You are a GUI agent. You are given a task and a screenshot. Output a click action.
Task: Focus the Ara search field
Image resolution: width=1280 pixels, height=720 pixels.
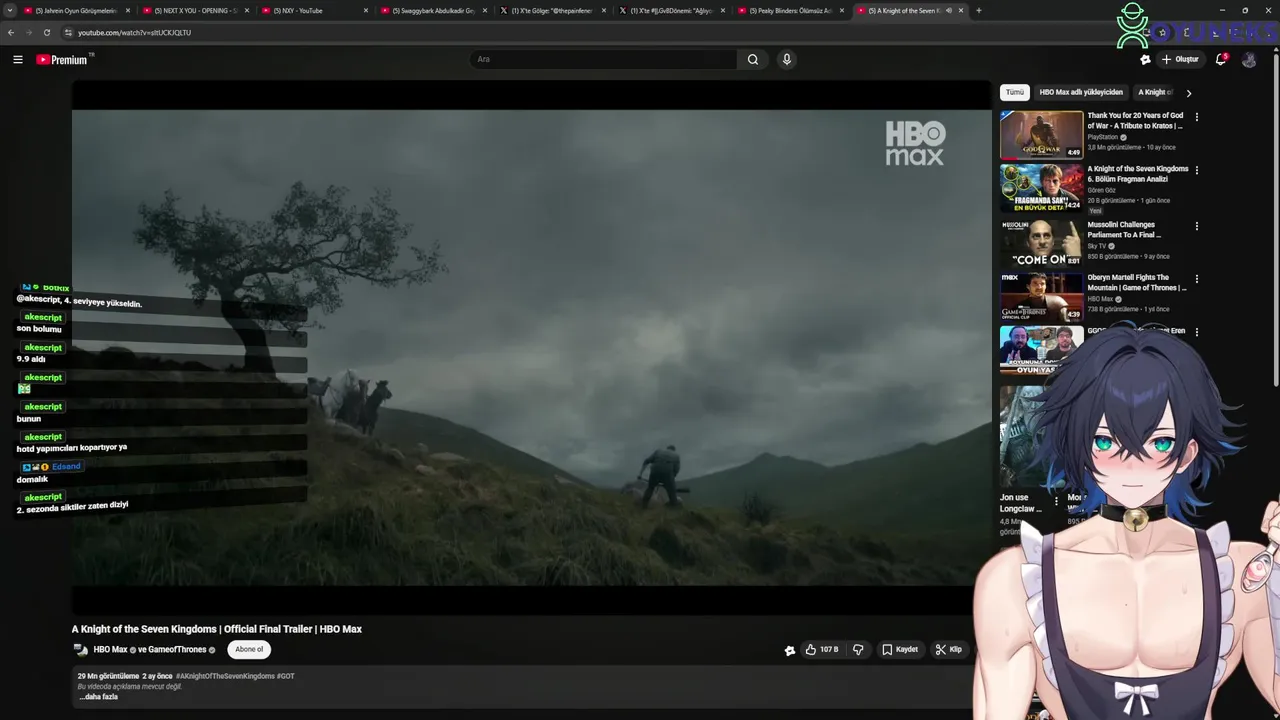(x=603, y=59)
